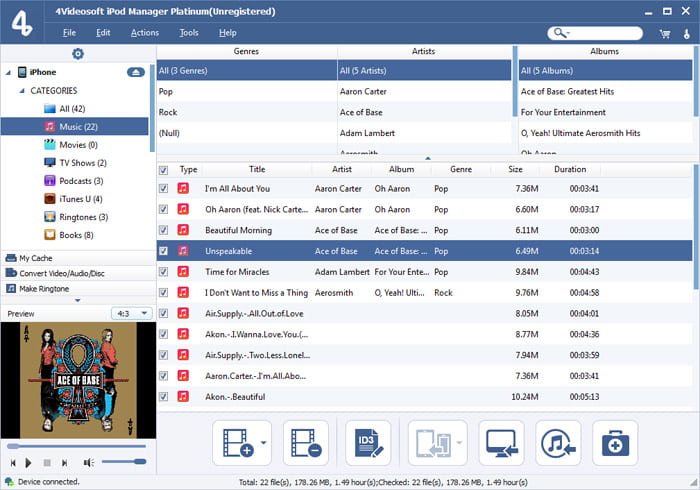
Task: Expand the sidebar panel down arrow
Action: [x=78, y=300]
